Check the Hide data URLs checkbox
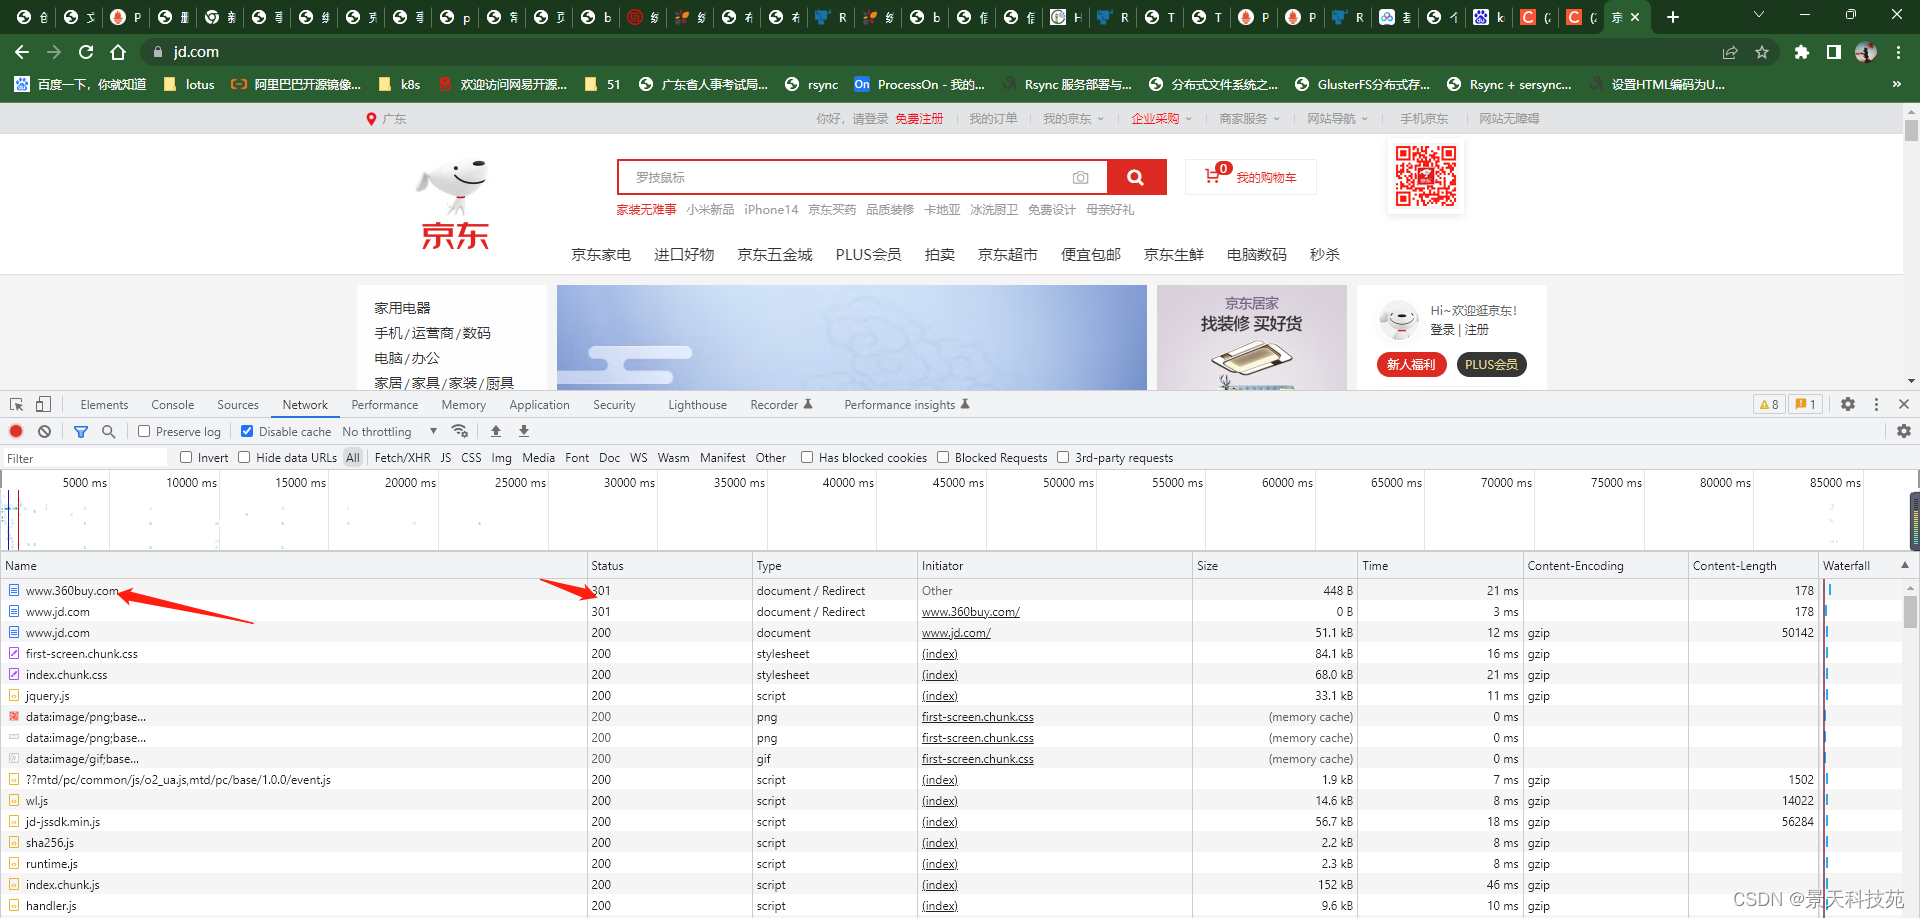The height and width of the screenshot is (918, 1920). click(244, 457)
